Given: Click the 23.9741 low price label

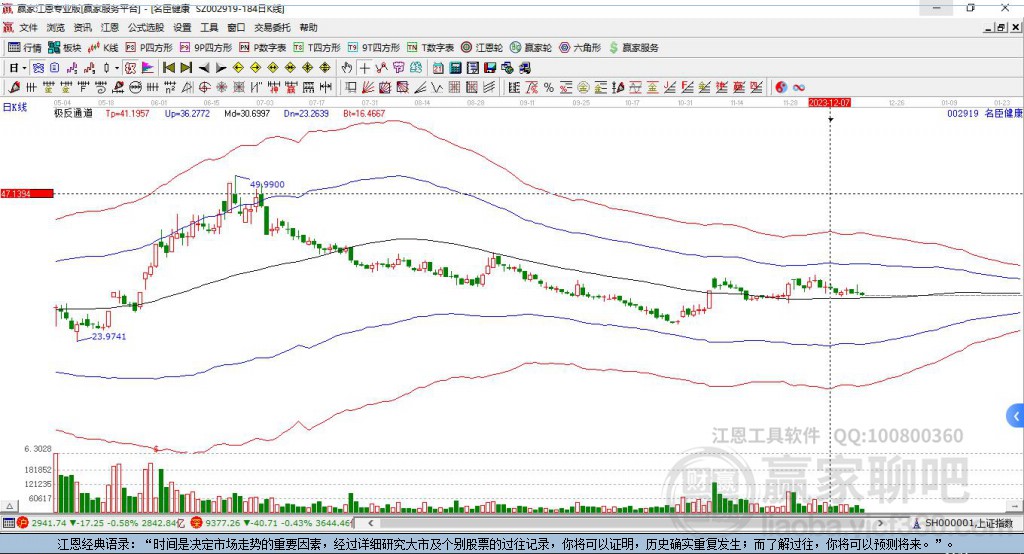Looking at the screenshot, I should pyautogui.click(x=108, y=336).
